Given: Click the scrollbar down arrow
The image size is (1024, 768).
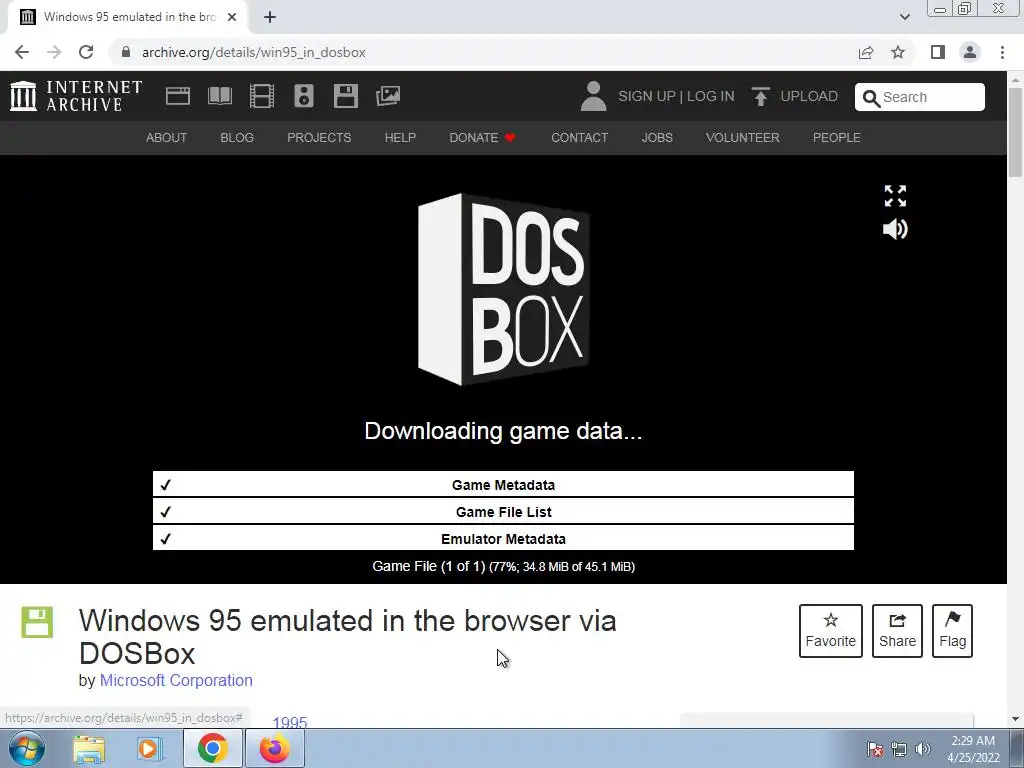Looking at the screenshot, I should tap(1016, 719).
